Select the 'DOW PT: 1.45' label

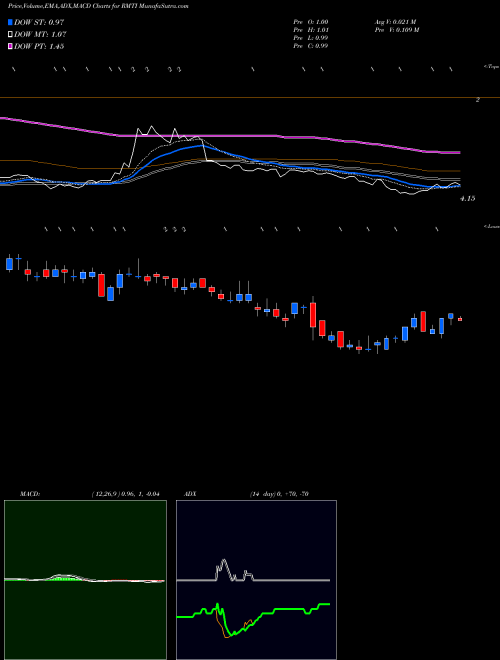39,46
